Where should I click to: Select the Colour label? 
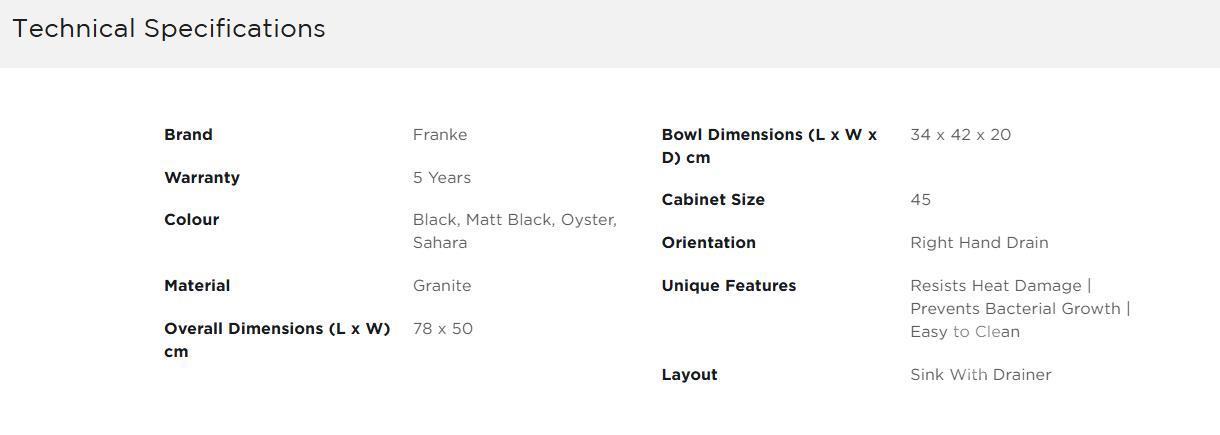pos(191,220)
